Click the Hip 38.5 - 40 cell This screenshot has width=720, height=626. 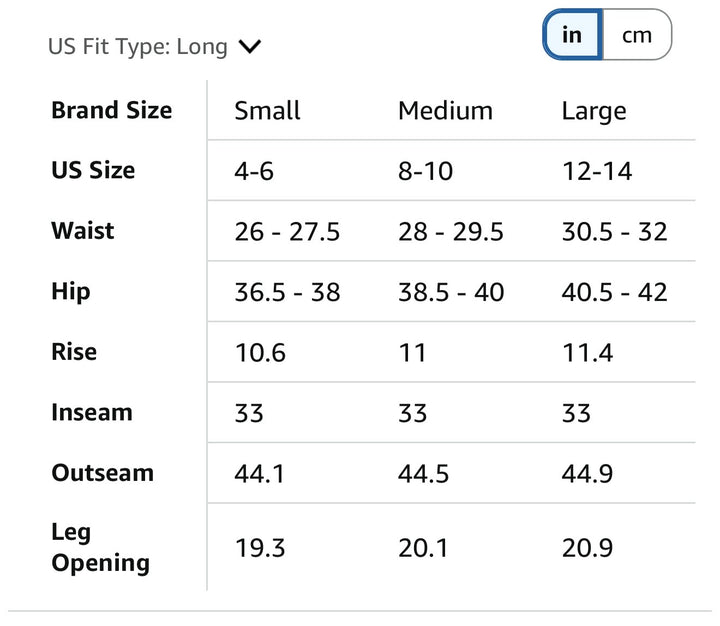click(451, 292)
